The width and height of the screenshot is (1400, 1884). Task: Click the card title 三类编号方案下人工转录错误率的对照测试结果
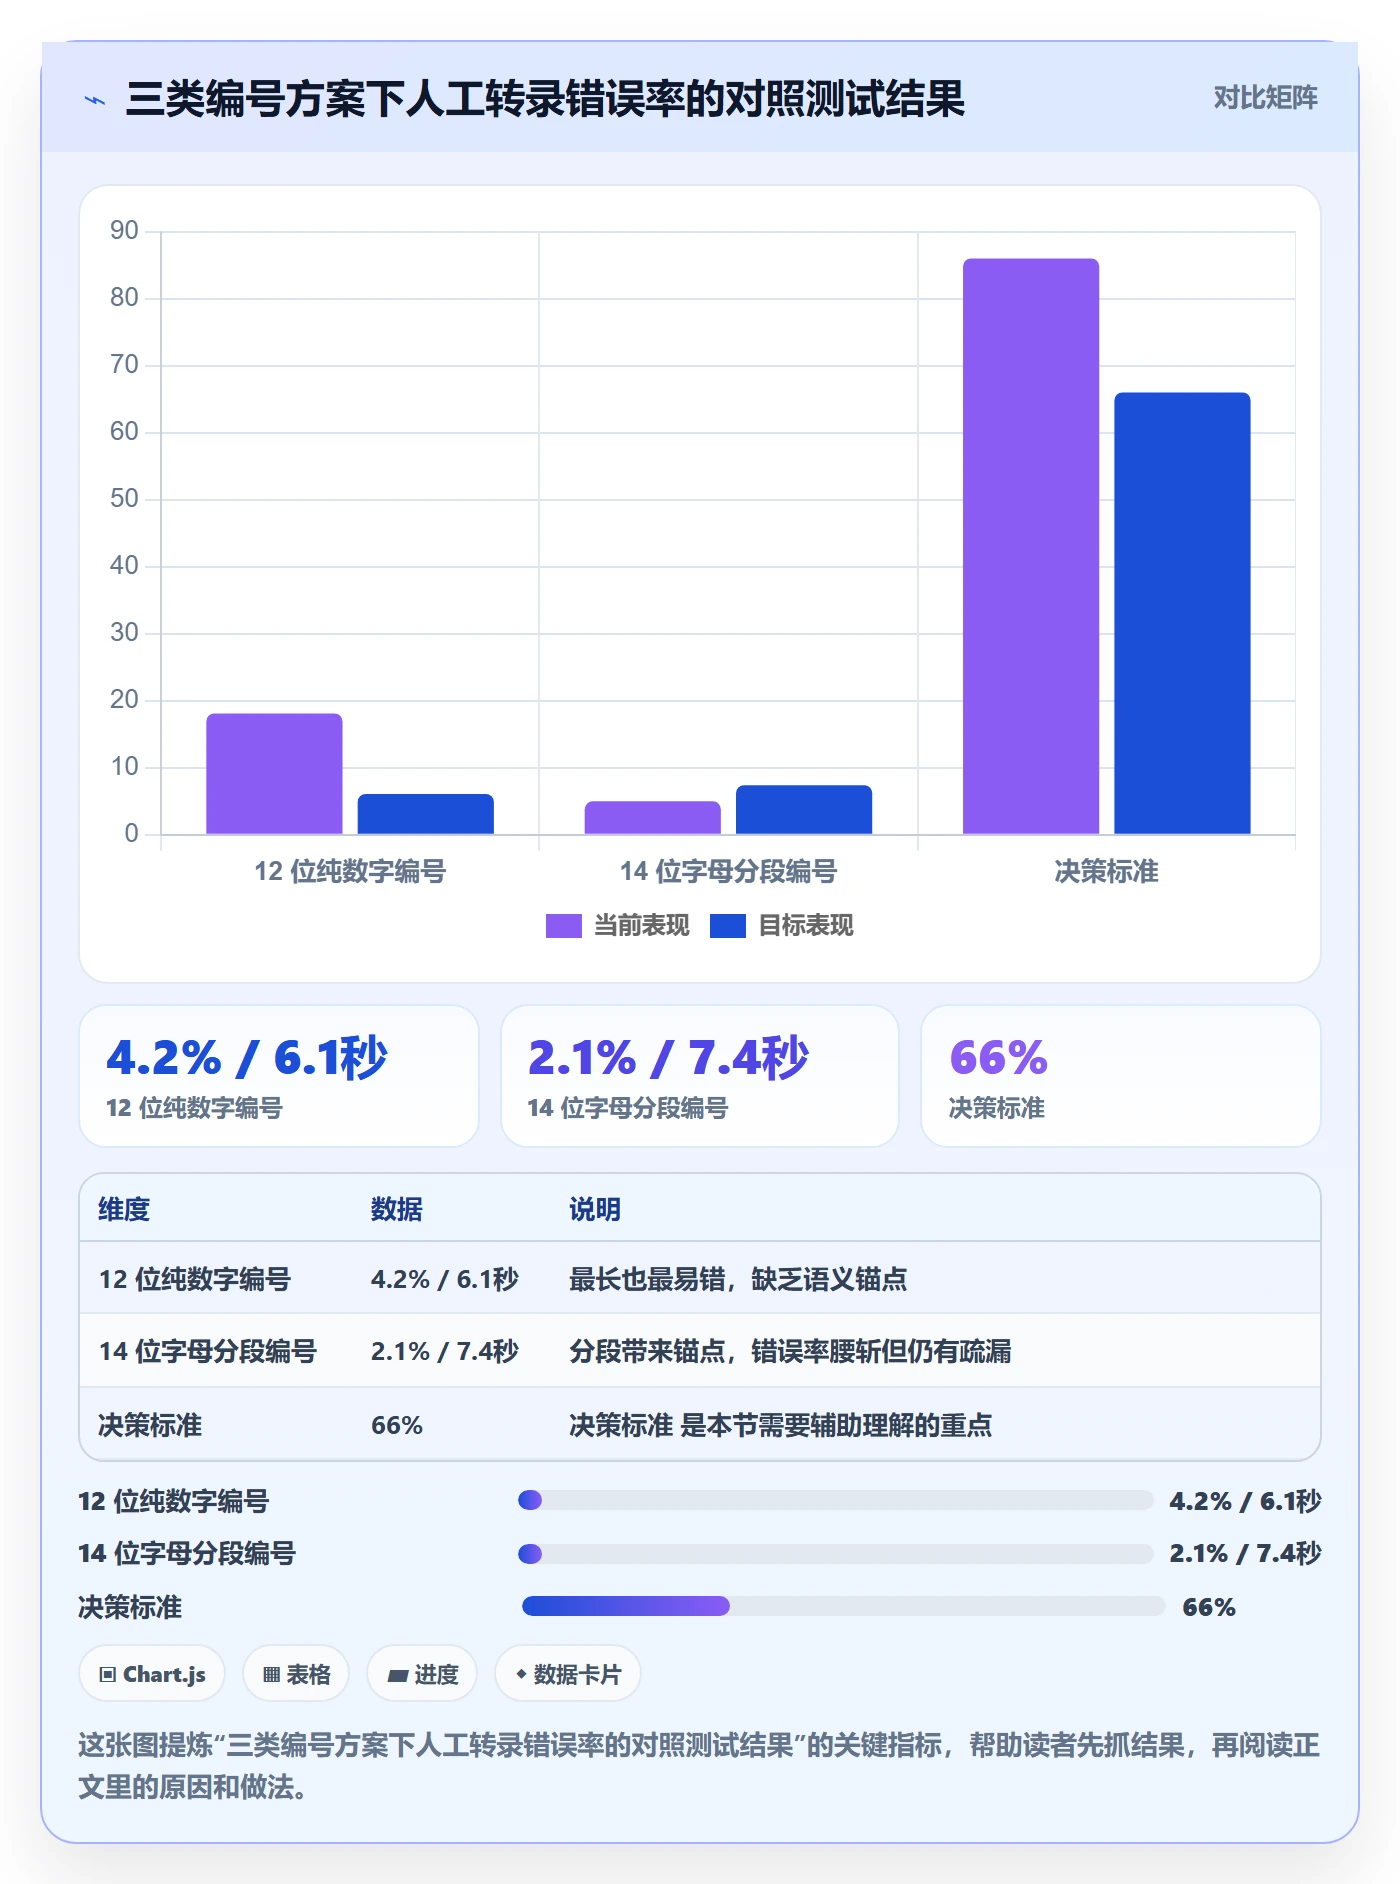pyautogui.click(x=545, y=99)
